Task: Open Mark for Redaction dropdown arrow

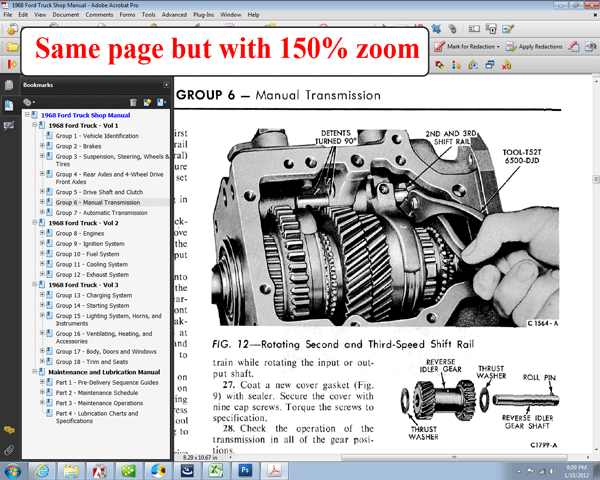Action: [498, 47]
